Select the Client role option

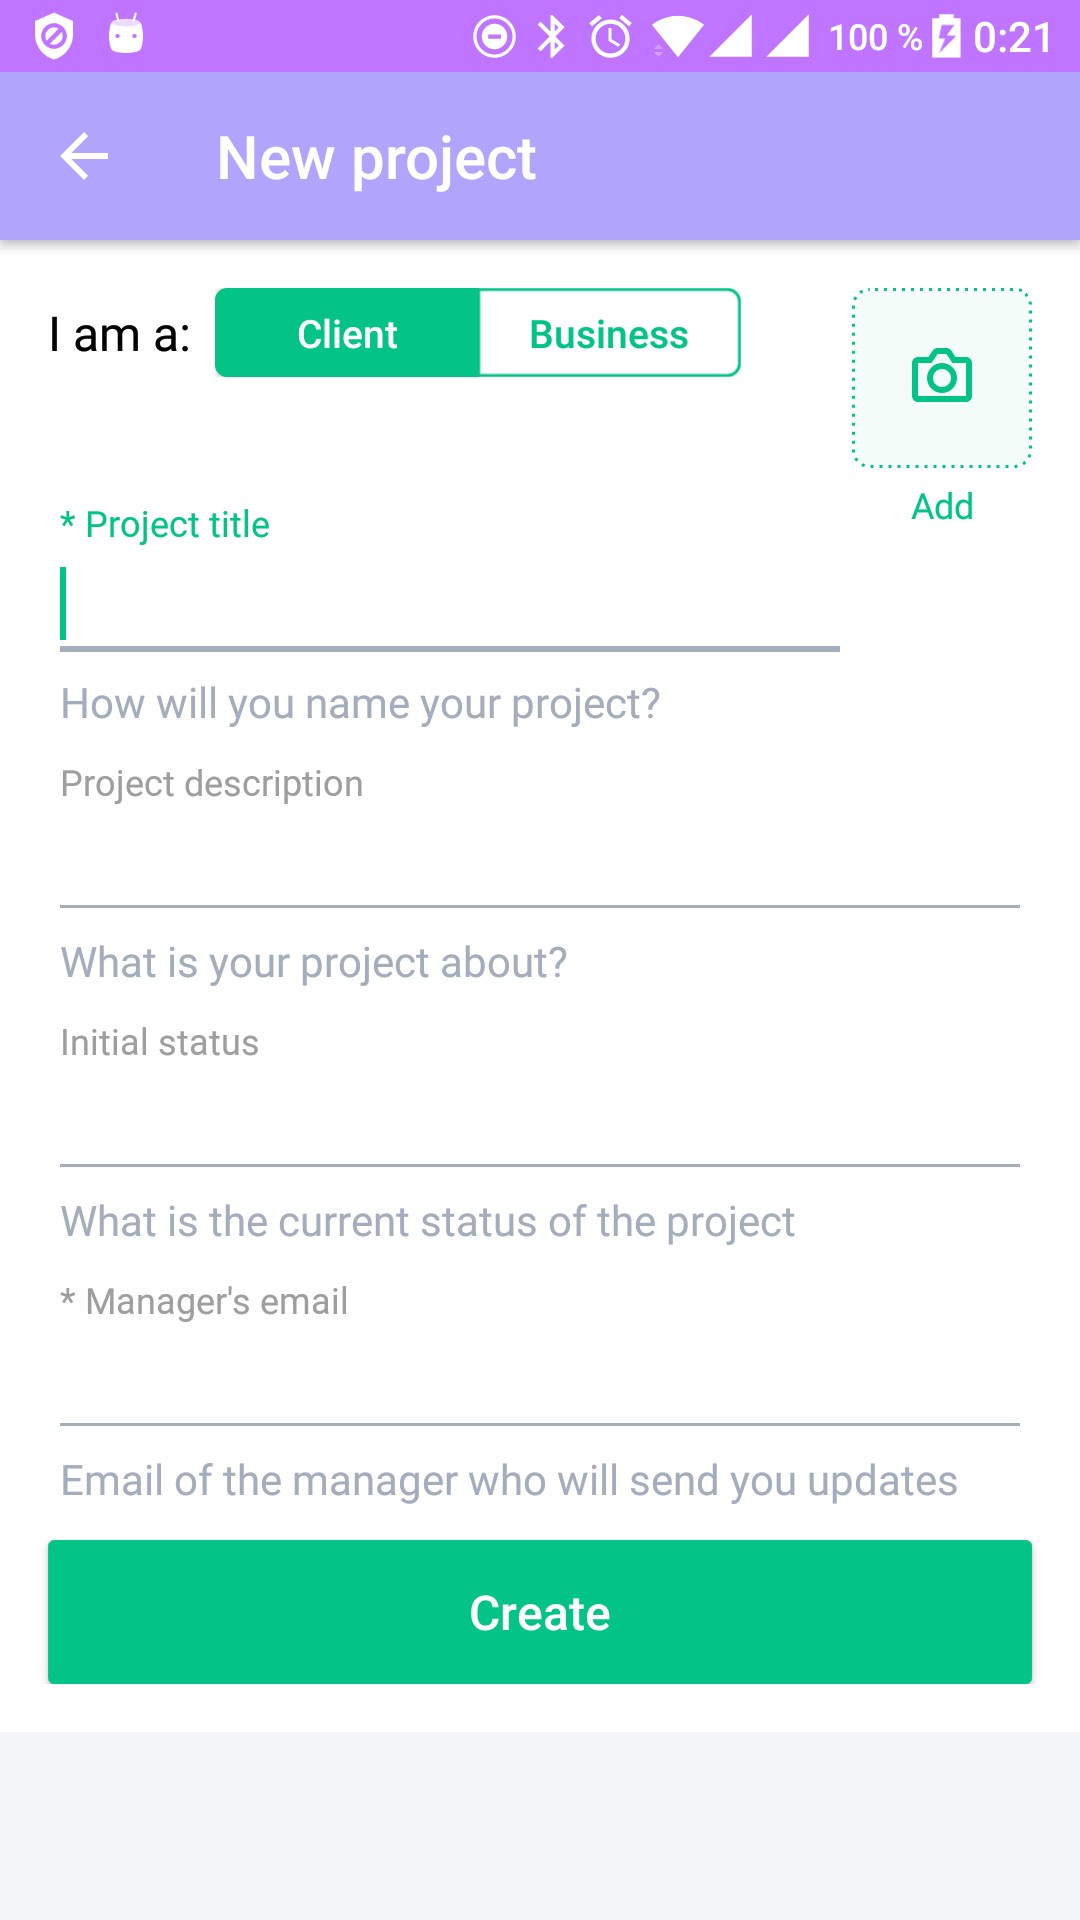point(347,334)
